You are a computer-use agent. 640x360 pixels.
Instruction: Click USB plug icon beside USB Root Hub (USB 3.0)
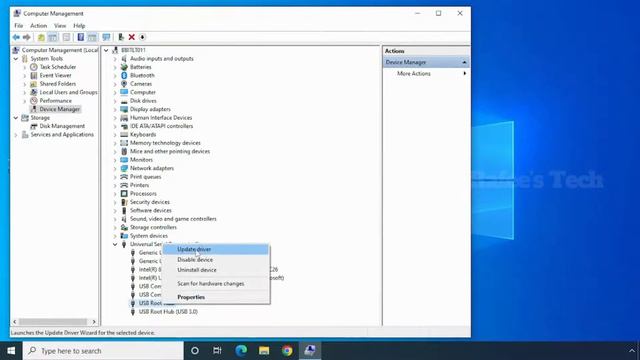(133, 312)
